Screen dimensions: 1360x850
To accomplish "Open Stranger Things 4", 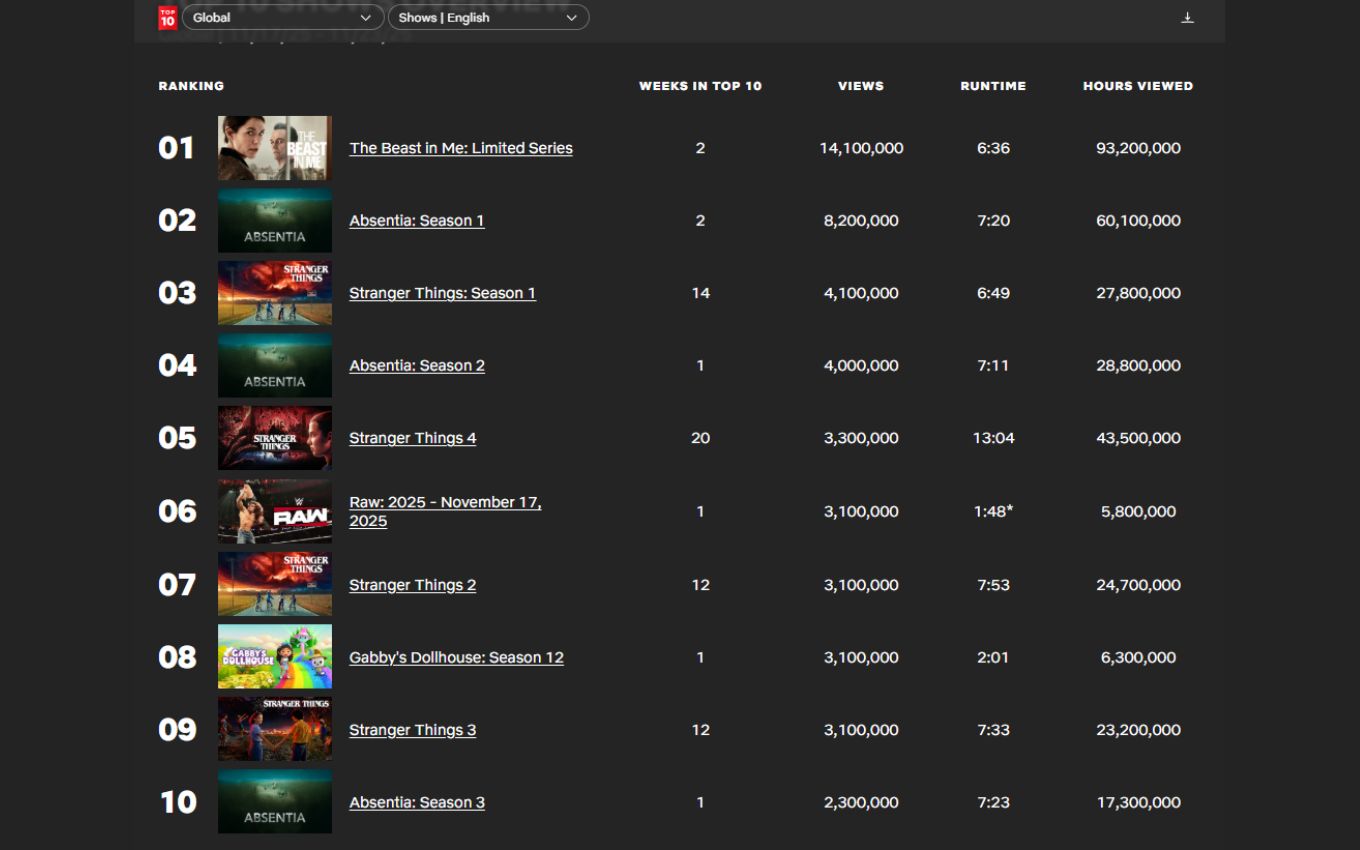I will pos(412,437).
